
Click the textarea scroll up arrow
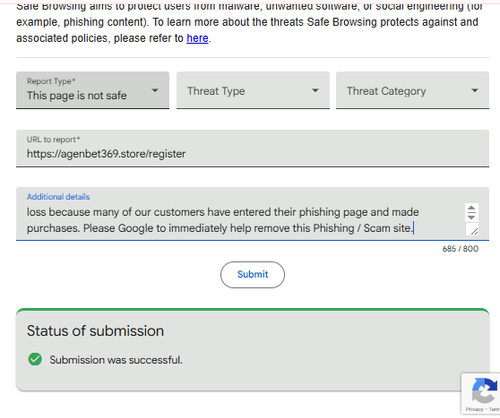(471, 209)
